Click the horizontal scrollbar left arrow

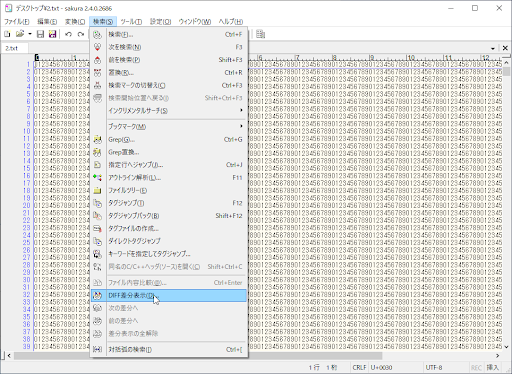coord(9,356)
